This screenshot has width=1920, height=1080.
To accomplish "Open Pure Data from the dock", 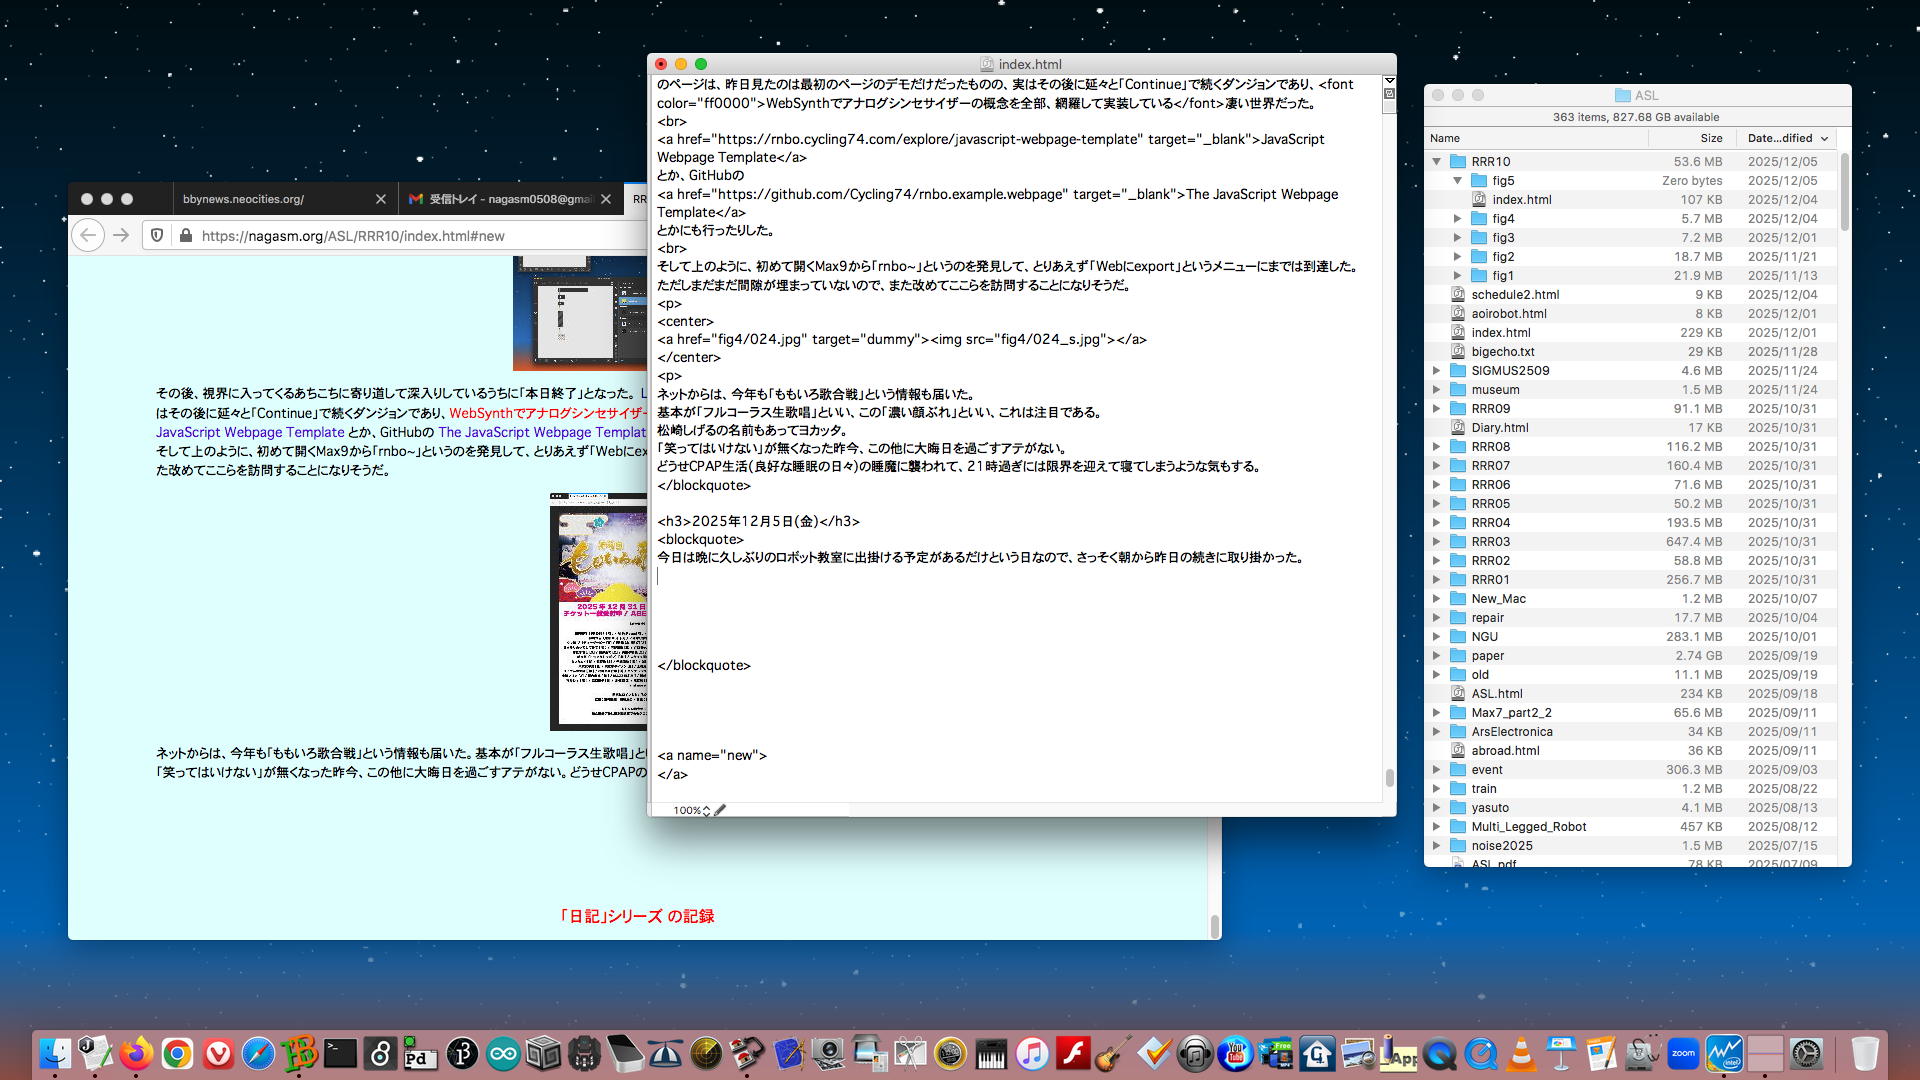I will pos(420,1053).
